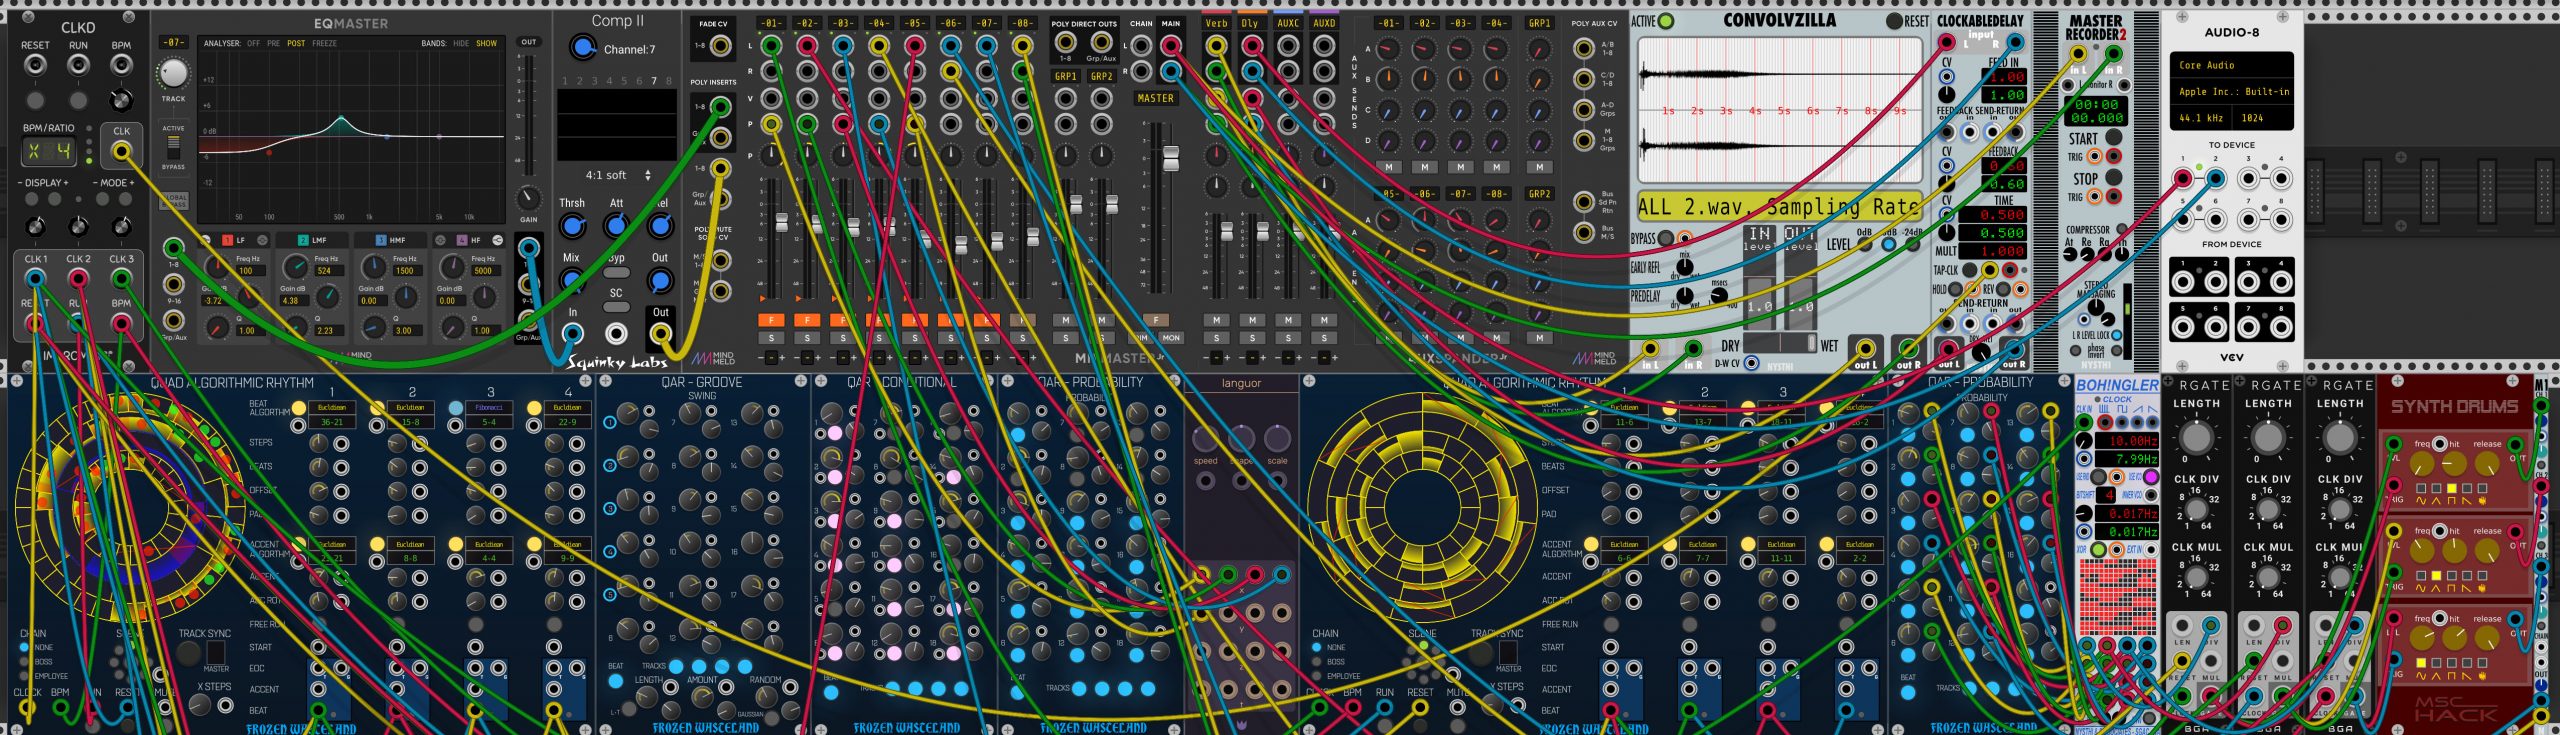
Task: Click the Languor speed knob
Action: pyautogui.click(x=1205, y=438)
